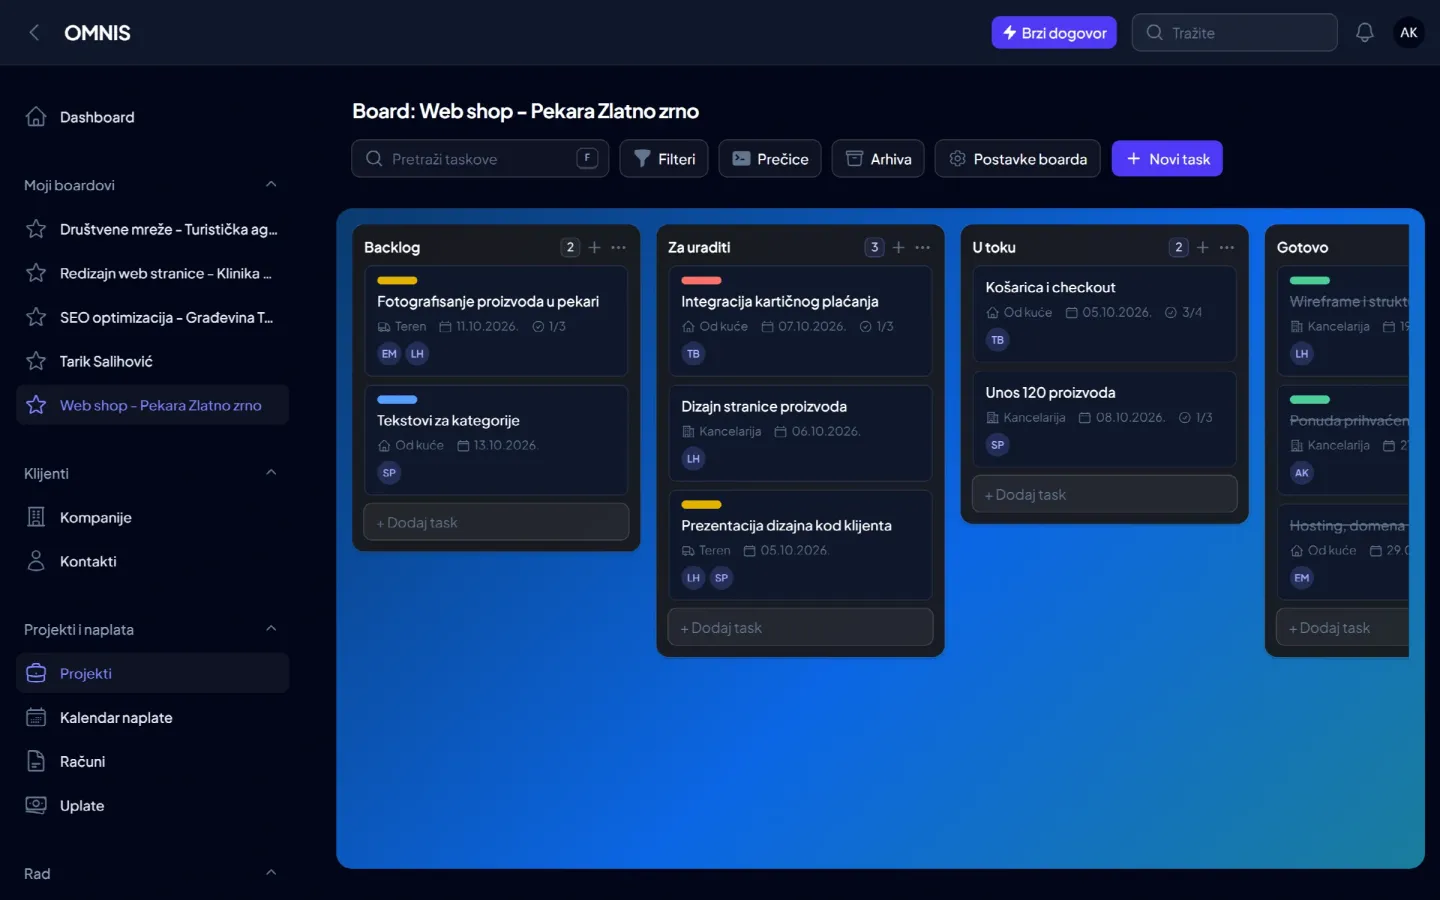Open Uplate in sidebar
Screen dimensions: 1440x900
coord(152,805)
